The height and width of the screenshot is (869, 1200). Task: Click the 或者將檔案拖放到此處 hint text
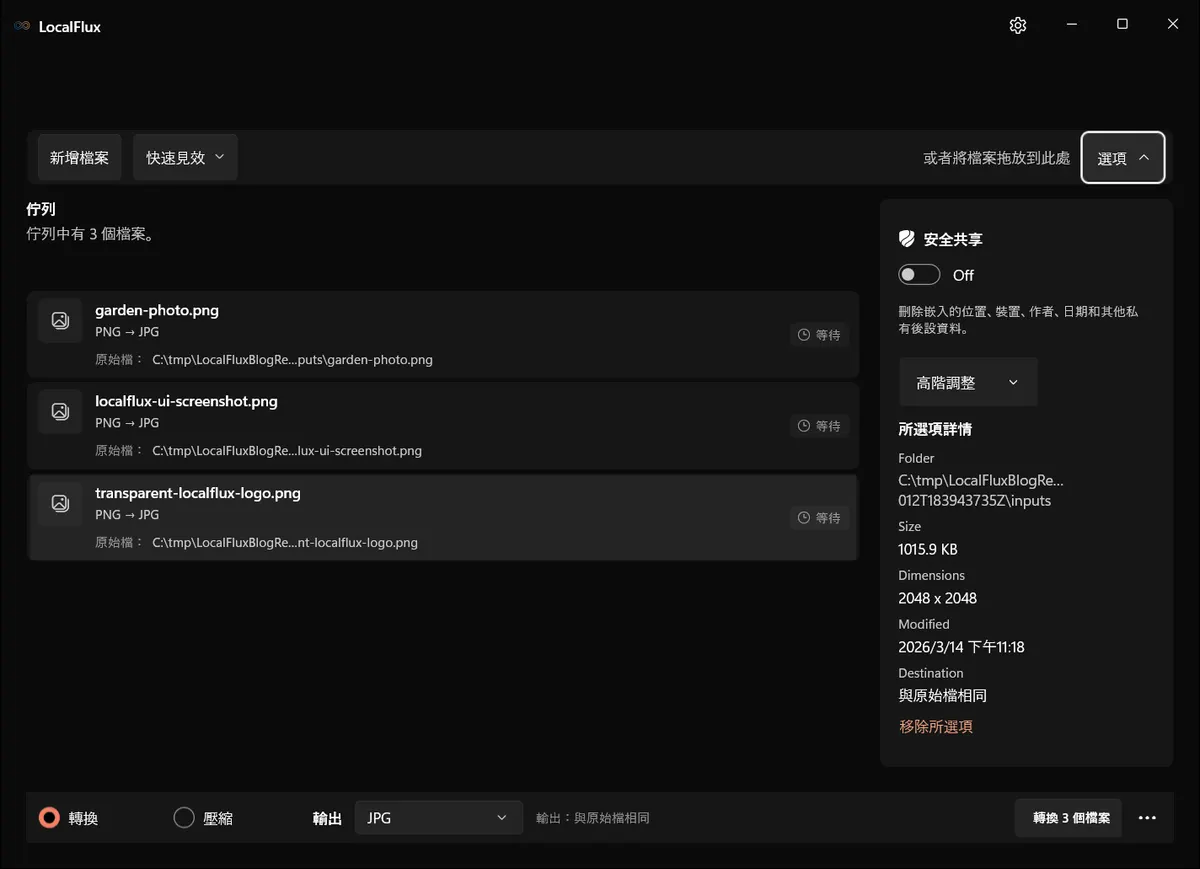[x=996, y=158]
